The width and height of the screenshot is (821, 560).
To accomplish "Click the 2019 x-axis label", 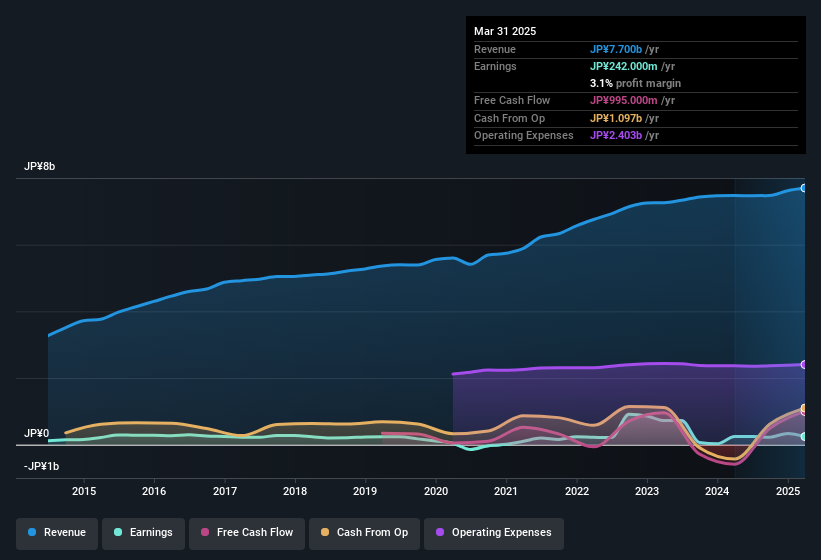I will [365, 491].
